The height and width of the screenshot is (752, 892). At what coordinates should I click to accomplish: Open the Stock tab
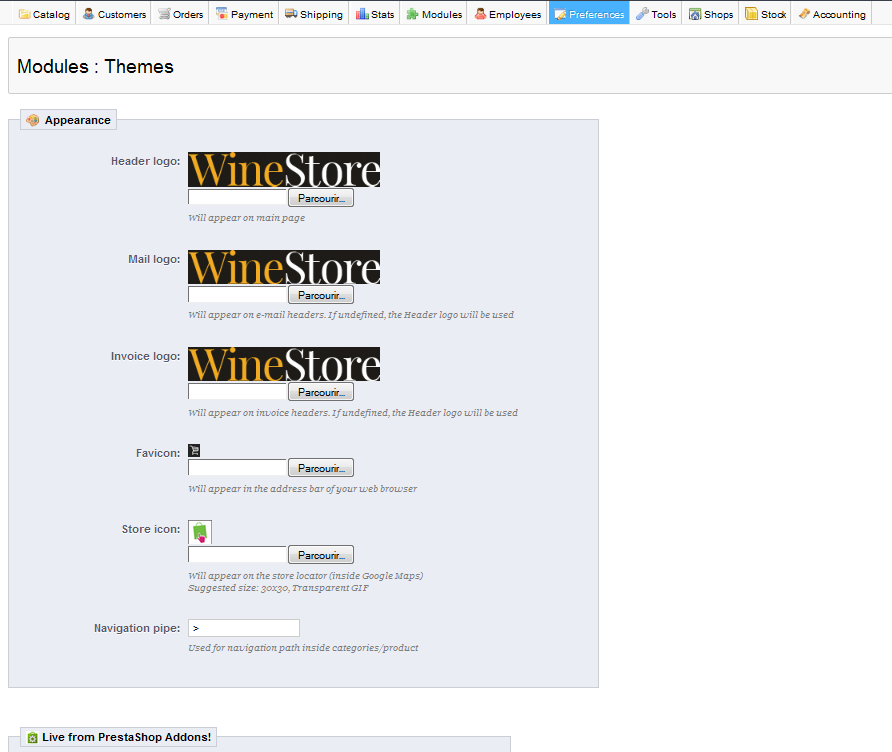click(765, 14)
